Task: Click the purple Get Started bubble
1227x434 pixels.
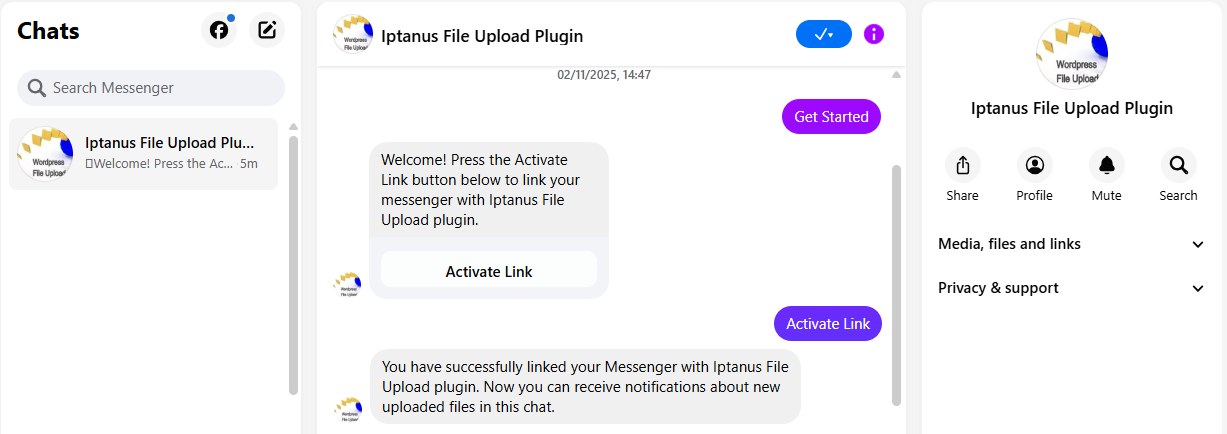Action: 831,117
